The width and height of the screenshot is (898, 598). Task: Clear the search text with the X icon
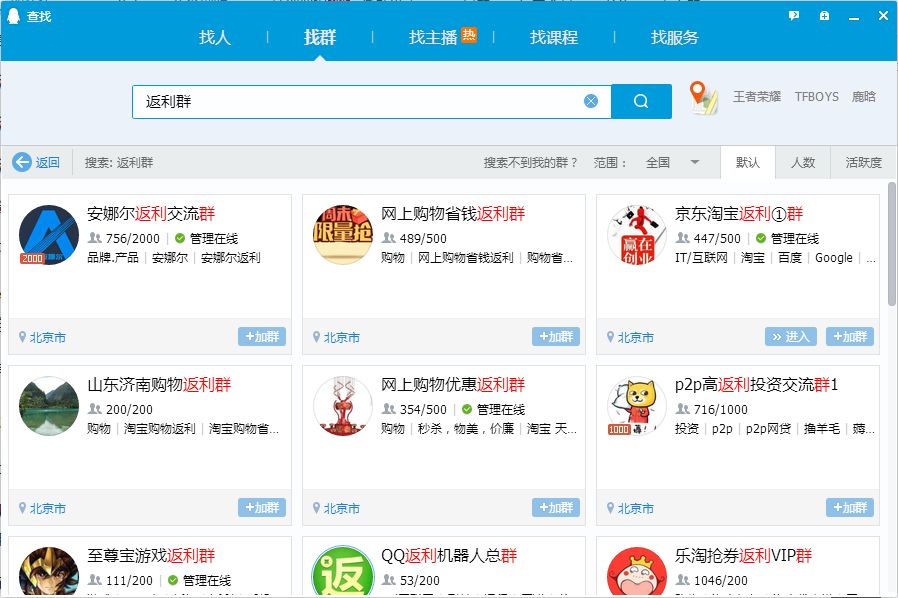[x=590, y=101]
